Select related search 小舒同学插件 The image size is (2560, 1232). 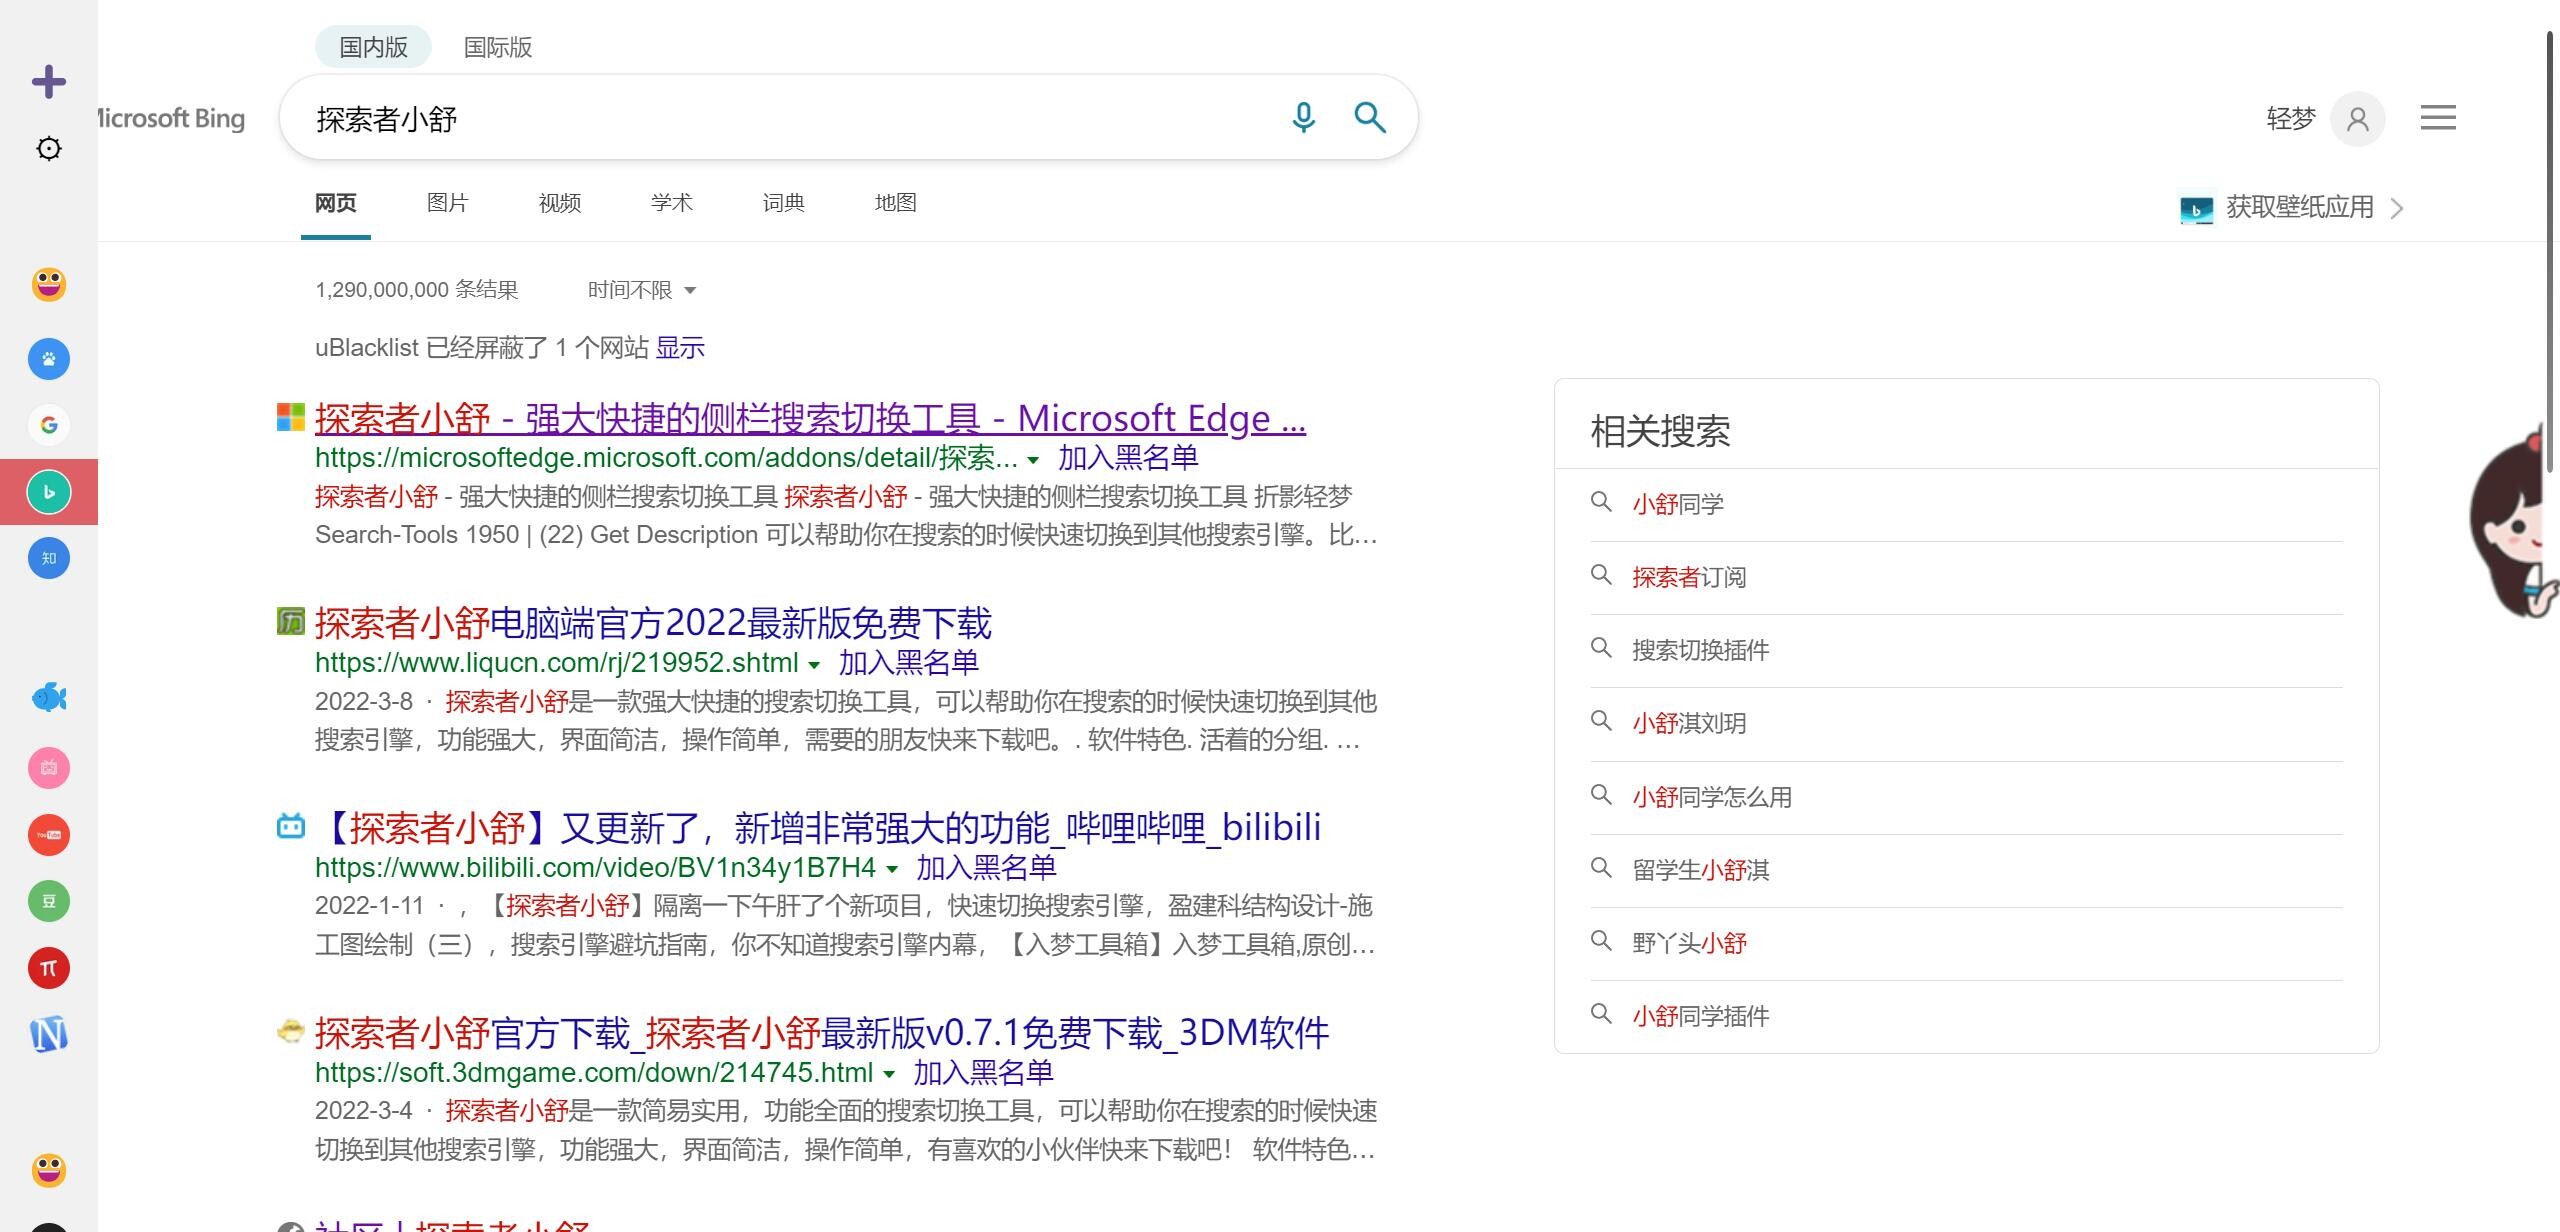click(x=1700, y=1016)
